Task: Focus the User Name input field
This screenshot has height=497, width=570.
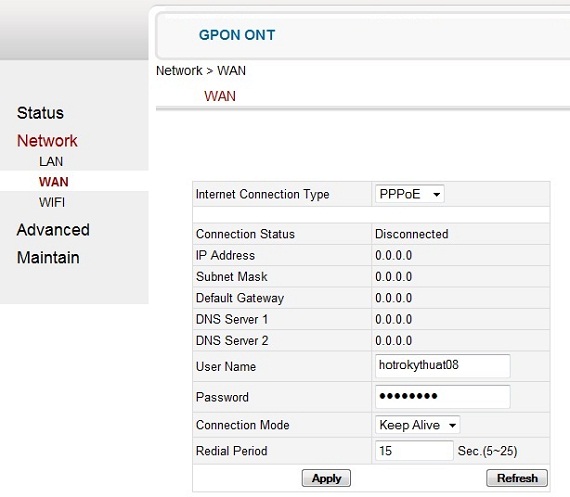Action: (x=442, y=366)
